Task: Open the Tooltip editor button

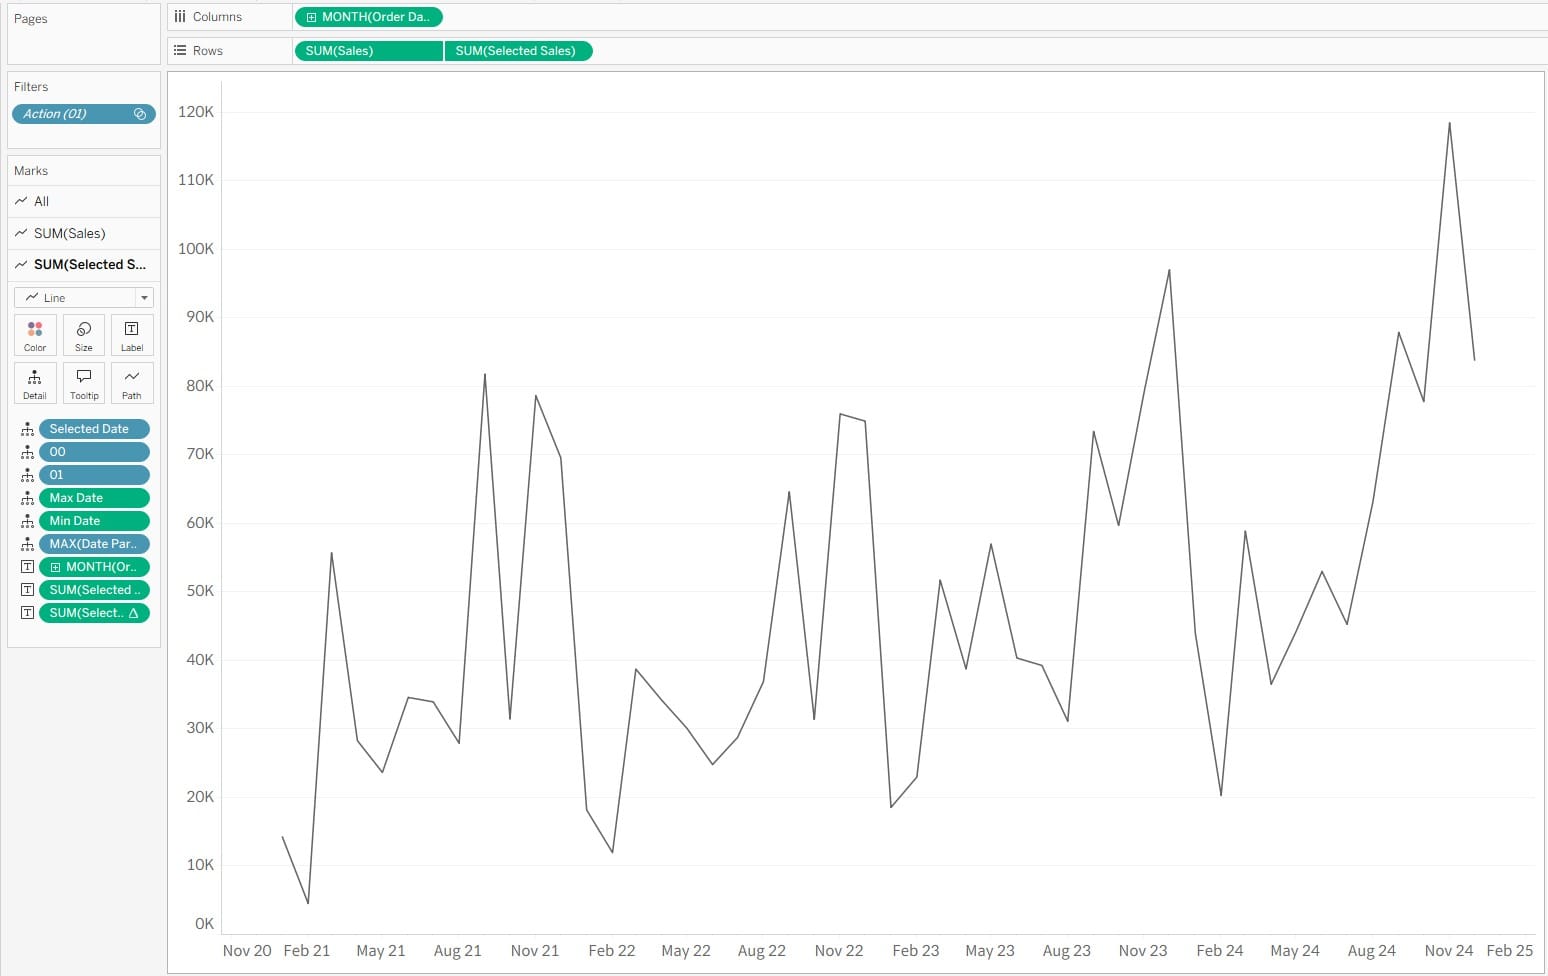Action: 84,383
